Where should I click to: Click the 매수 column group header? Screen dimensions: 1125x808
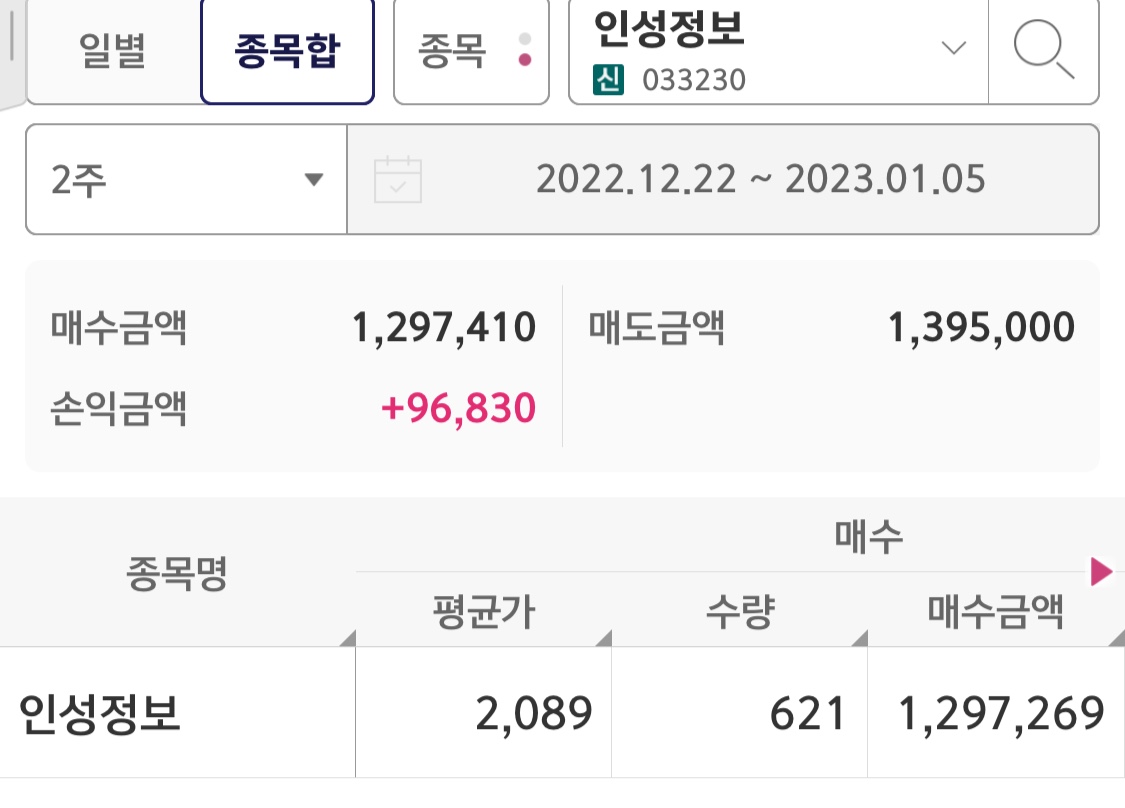(x=868, y=538)
